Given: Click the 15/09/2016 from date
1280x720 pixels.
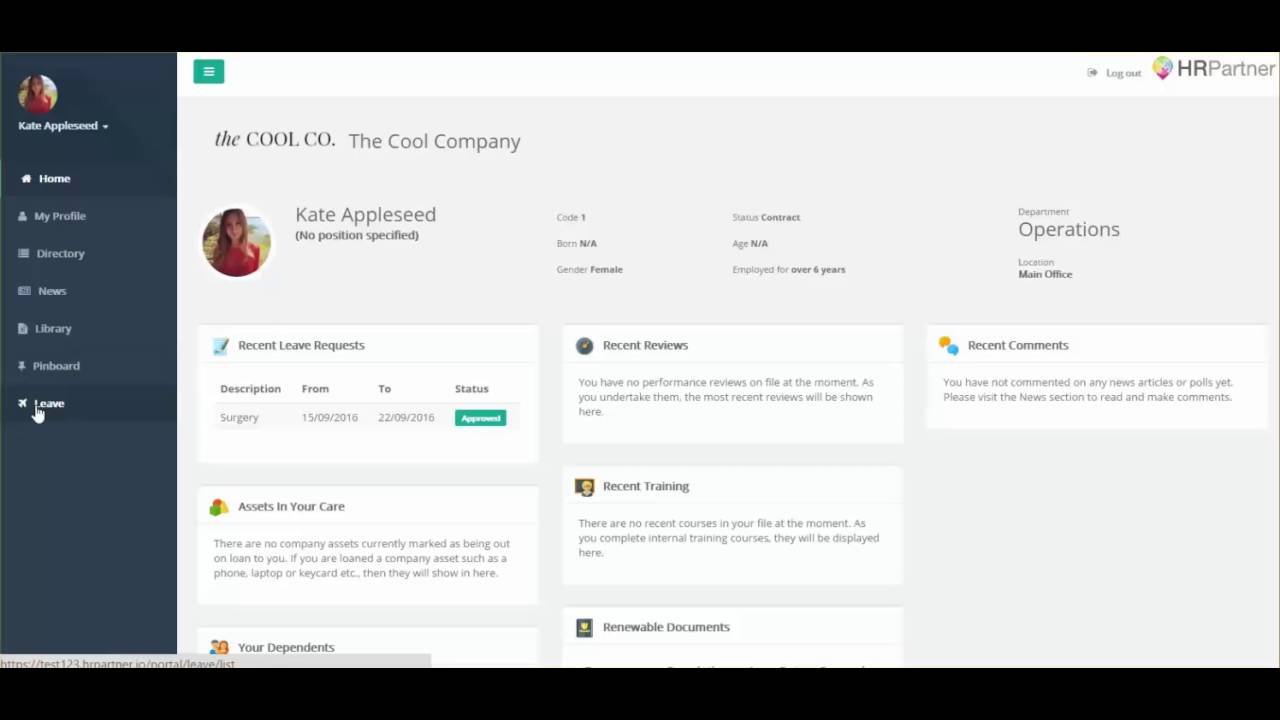Looking at the screenshot, I should (329, 418).
